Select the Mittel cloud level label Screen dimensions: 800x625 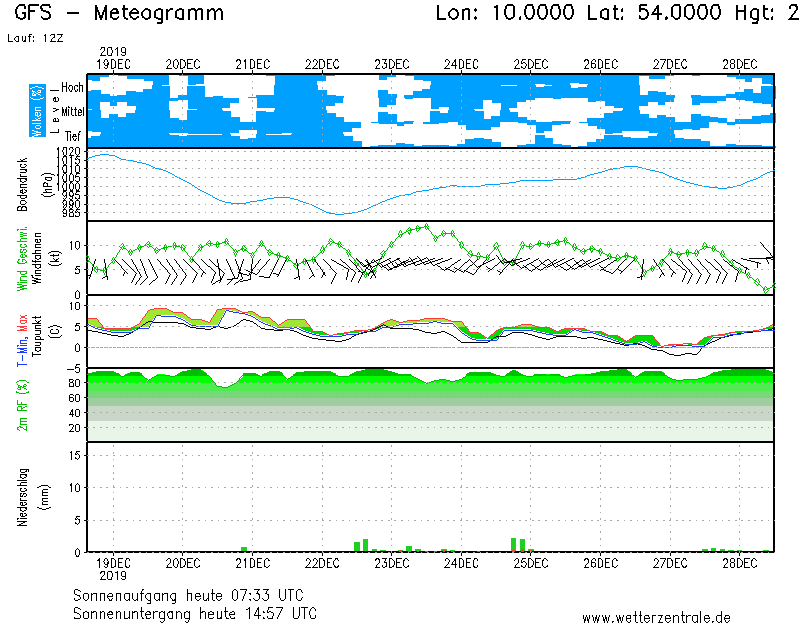[x=72, y=113]
